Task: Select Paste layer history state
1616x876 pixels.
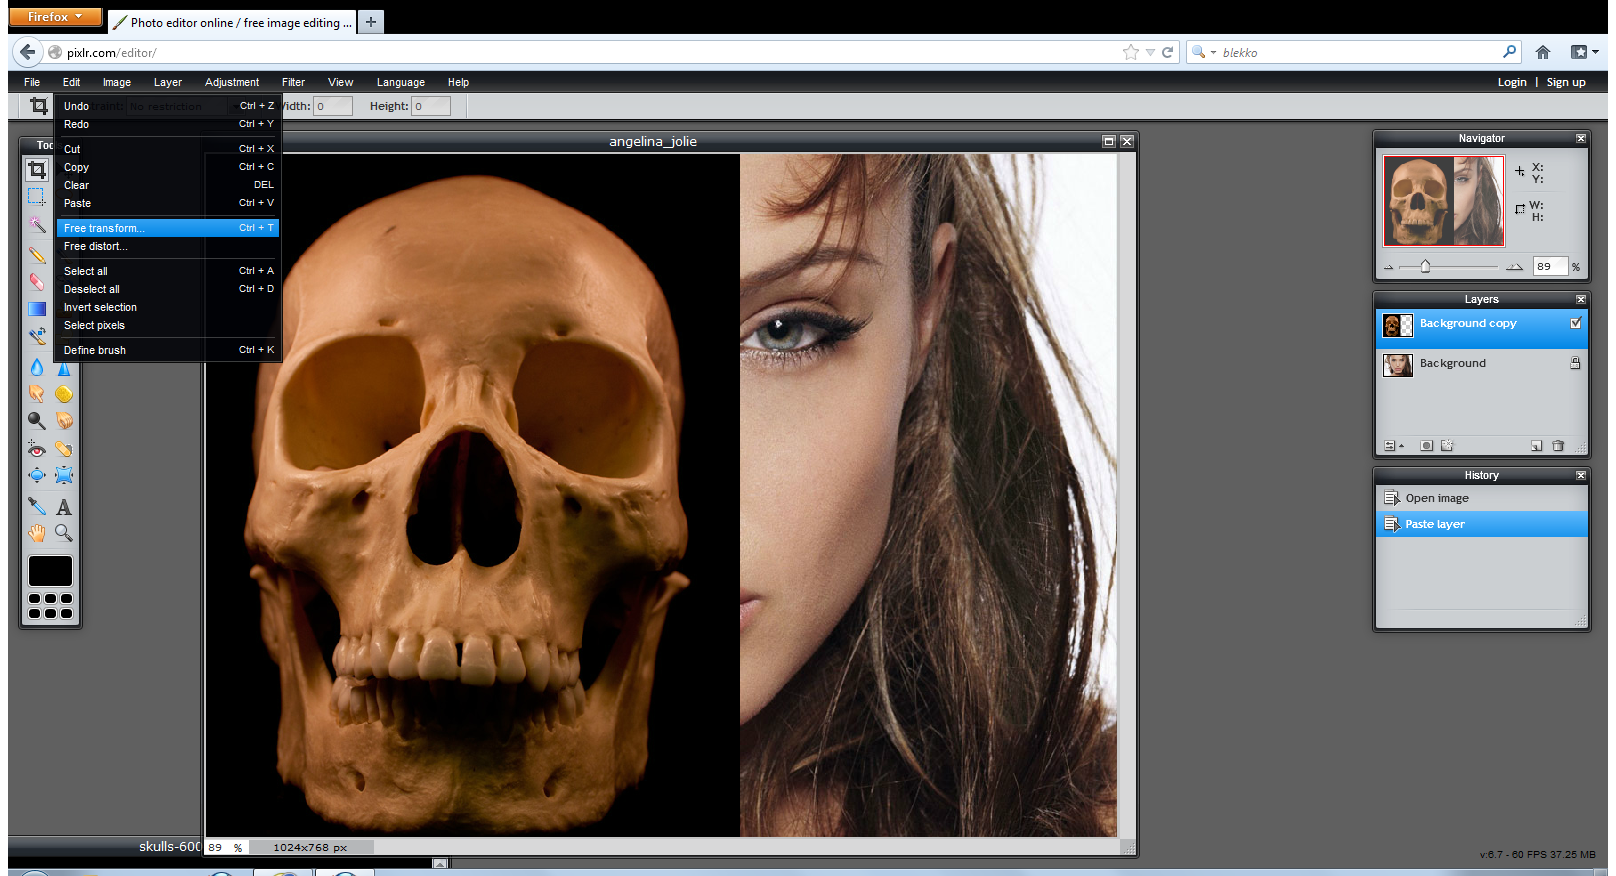Action: coord(1482,524)
